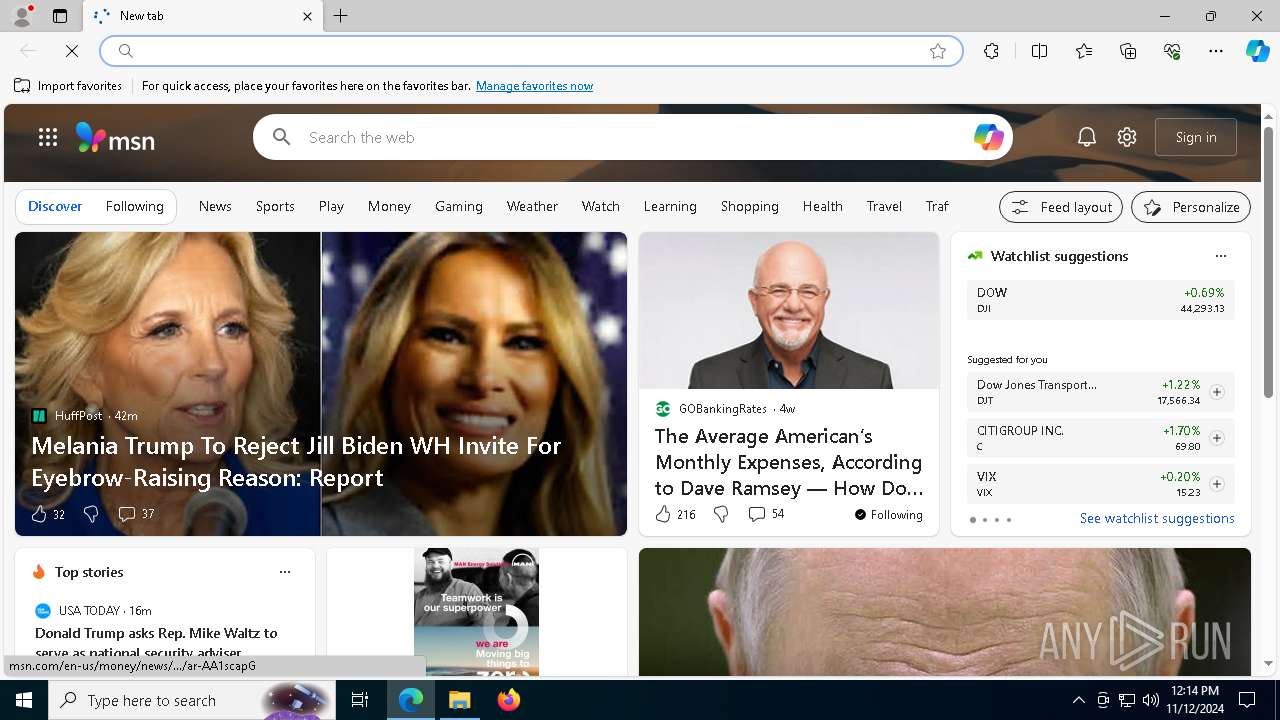This screenshot has width=1280, height=720.
Task: Stop loading the page
Action: pyautogui.click(x=72, y=51)
